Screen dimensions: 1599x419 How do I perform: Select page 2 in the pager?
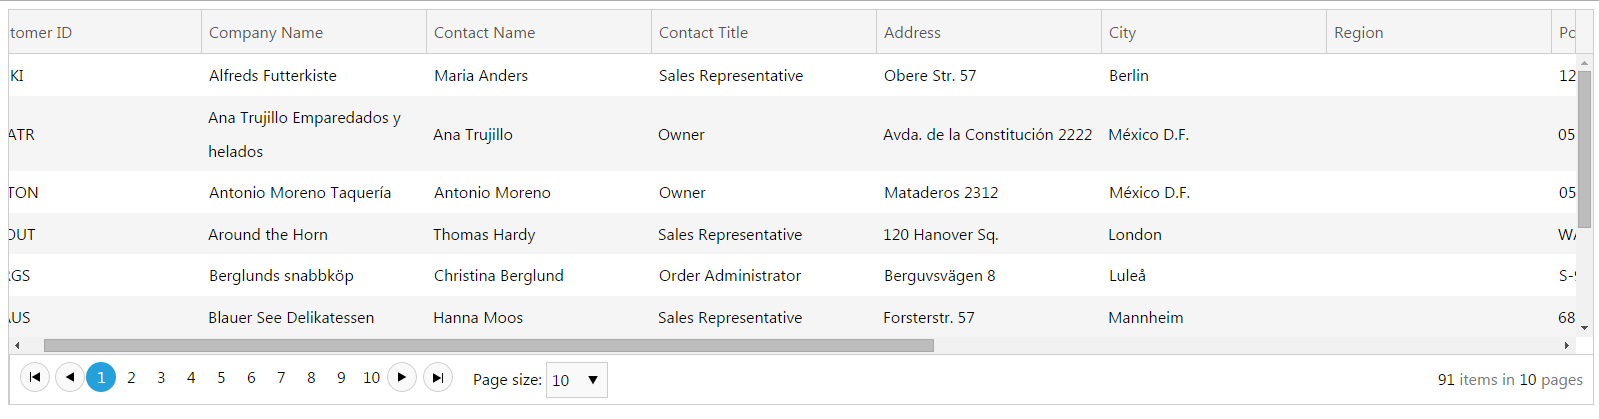(131, 377)
